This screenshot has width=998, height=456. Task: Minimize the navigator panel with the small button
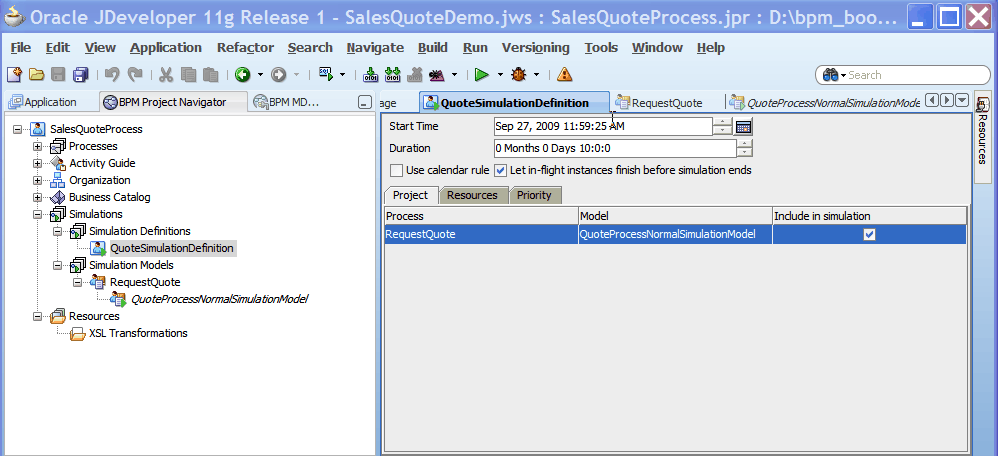click(x=365, y=102)
